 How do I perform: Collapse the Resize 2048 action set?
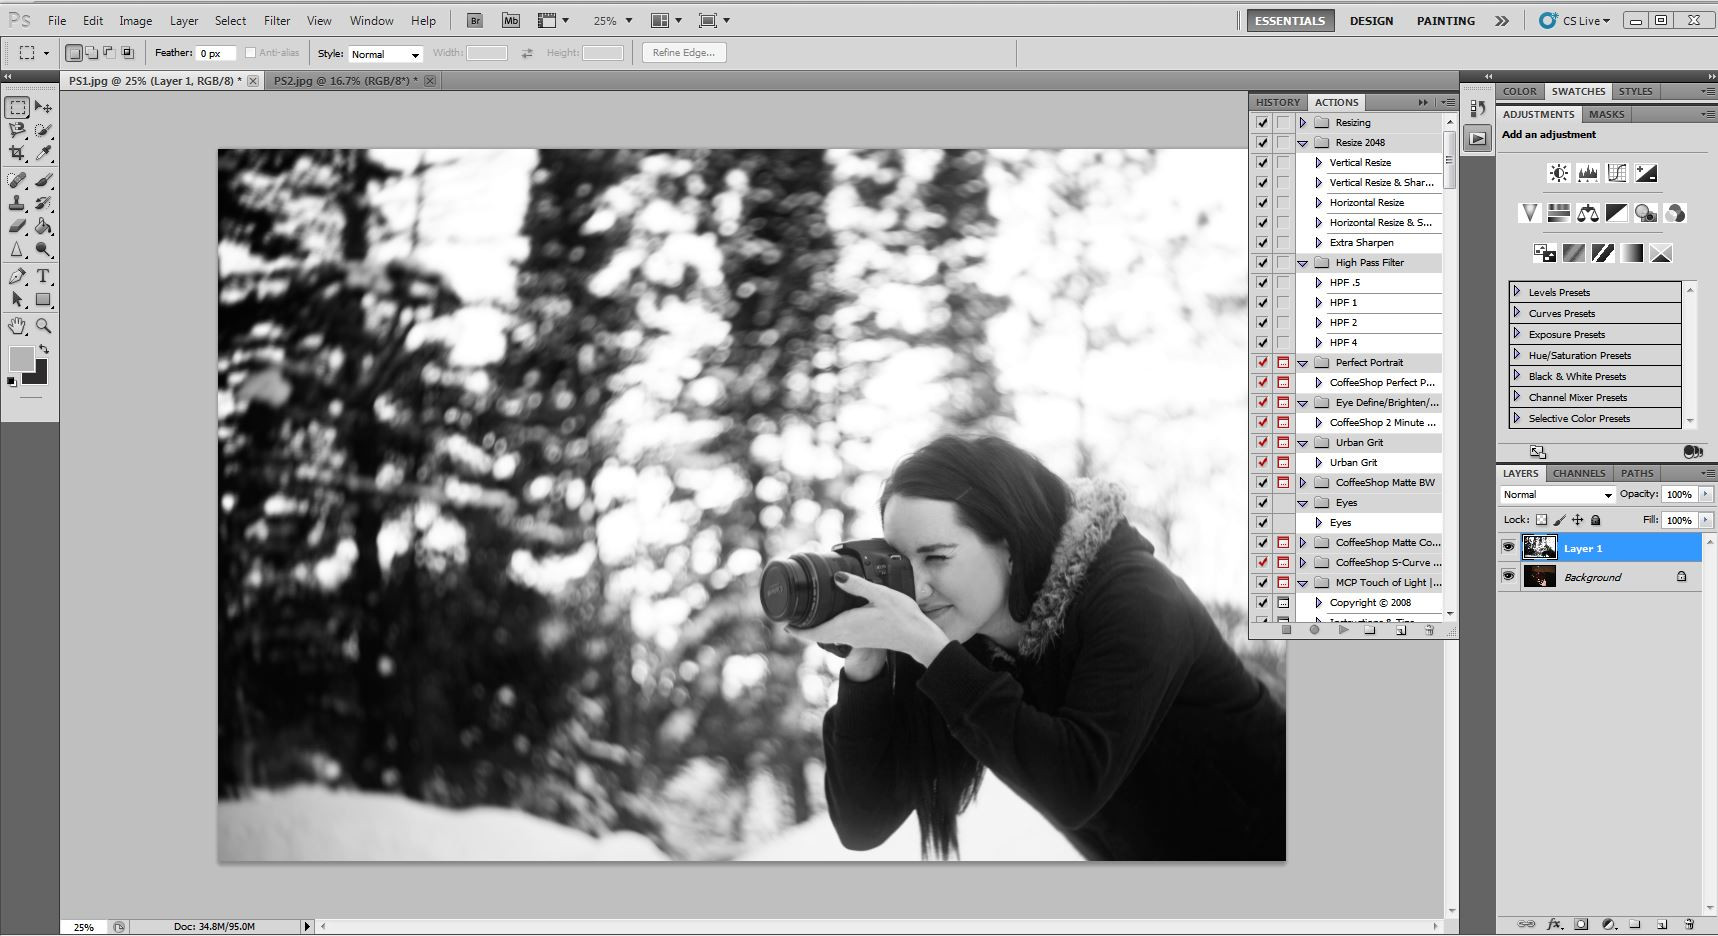(1303, 143)
